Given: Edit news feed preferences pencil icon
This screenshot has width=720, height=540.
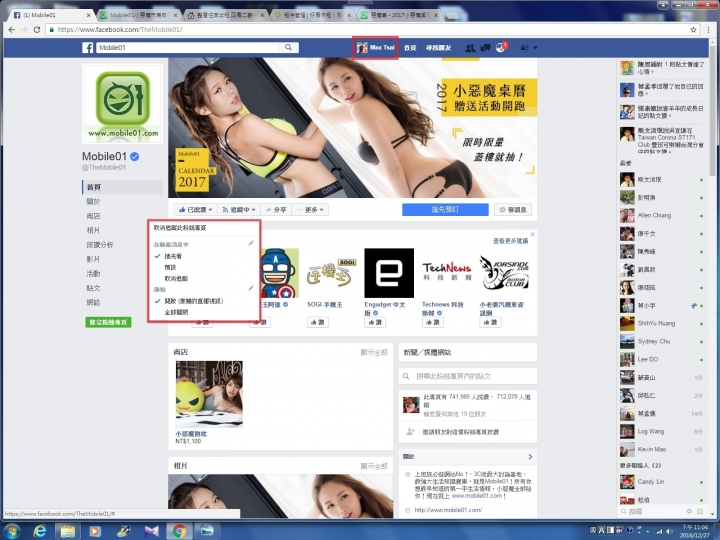Looking at the screenshot, I should coord(251,243).
